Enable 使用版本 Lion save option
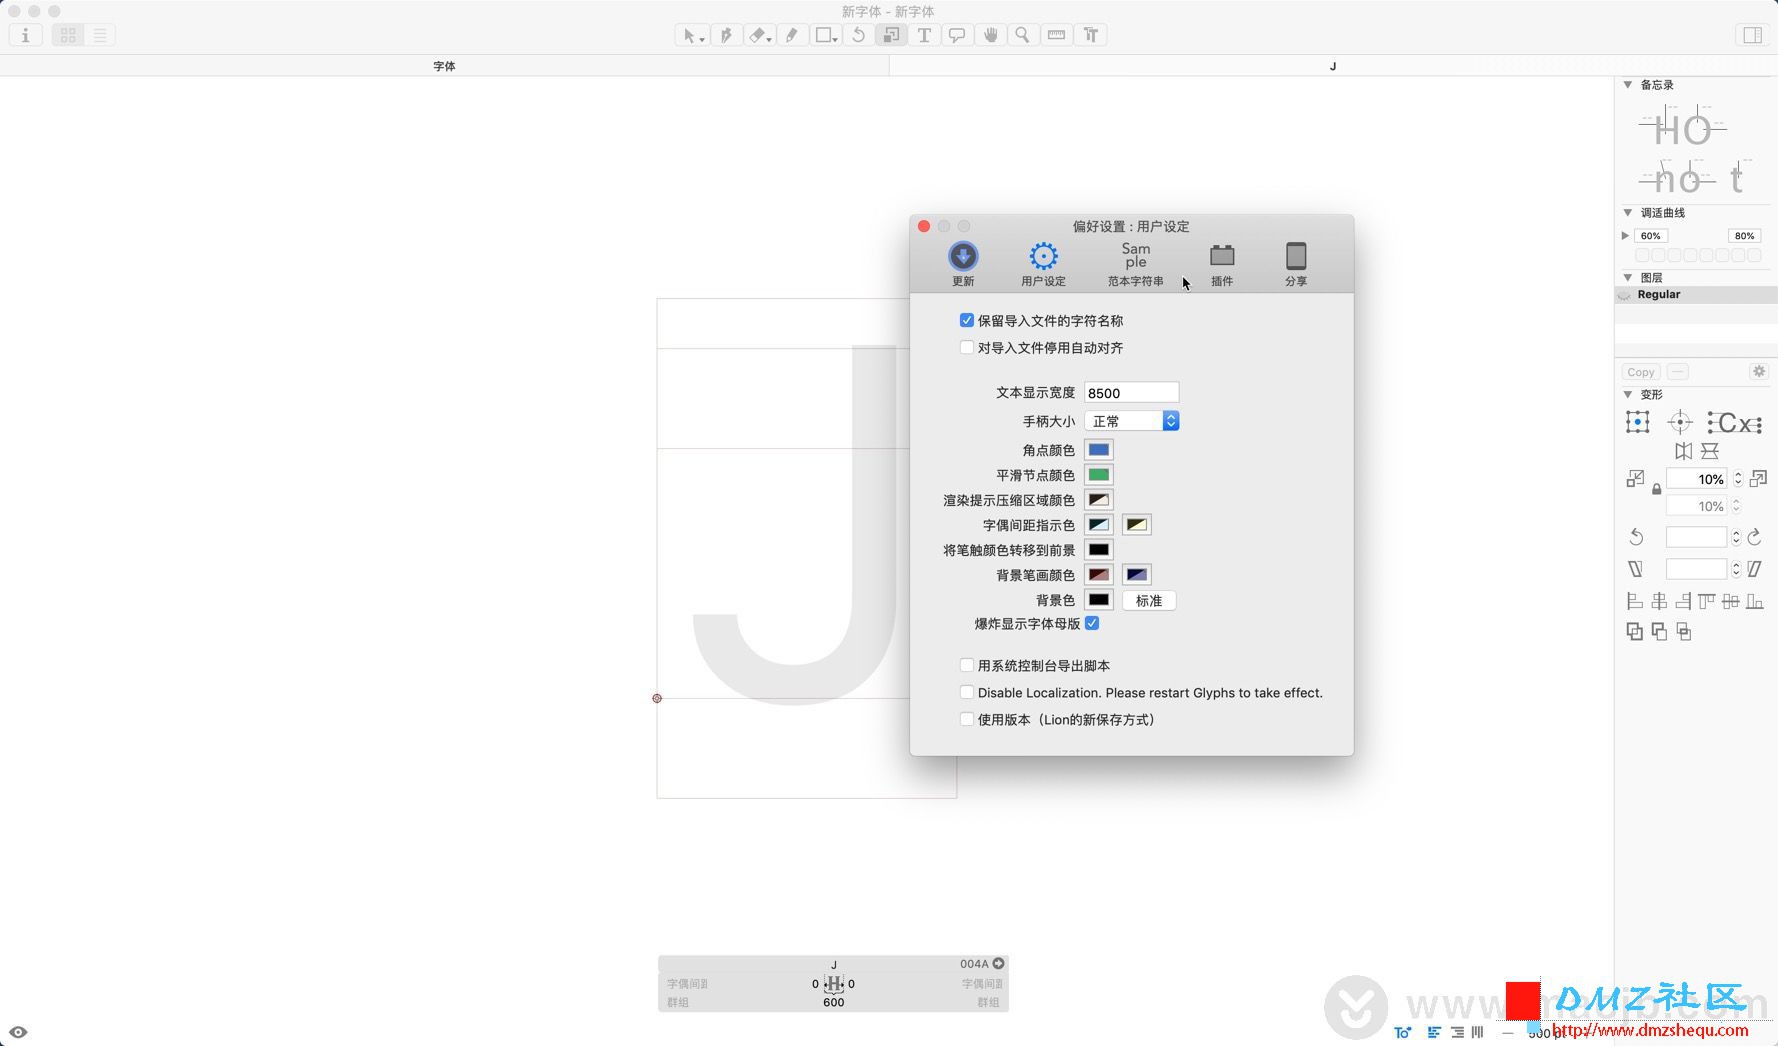This screenshot has width=1778, height=1046. coord(966,719)
